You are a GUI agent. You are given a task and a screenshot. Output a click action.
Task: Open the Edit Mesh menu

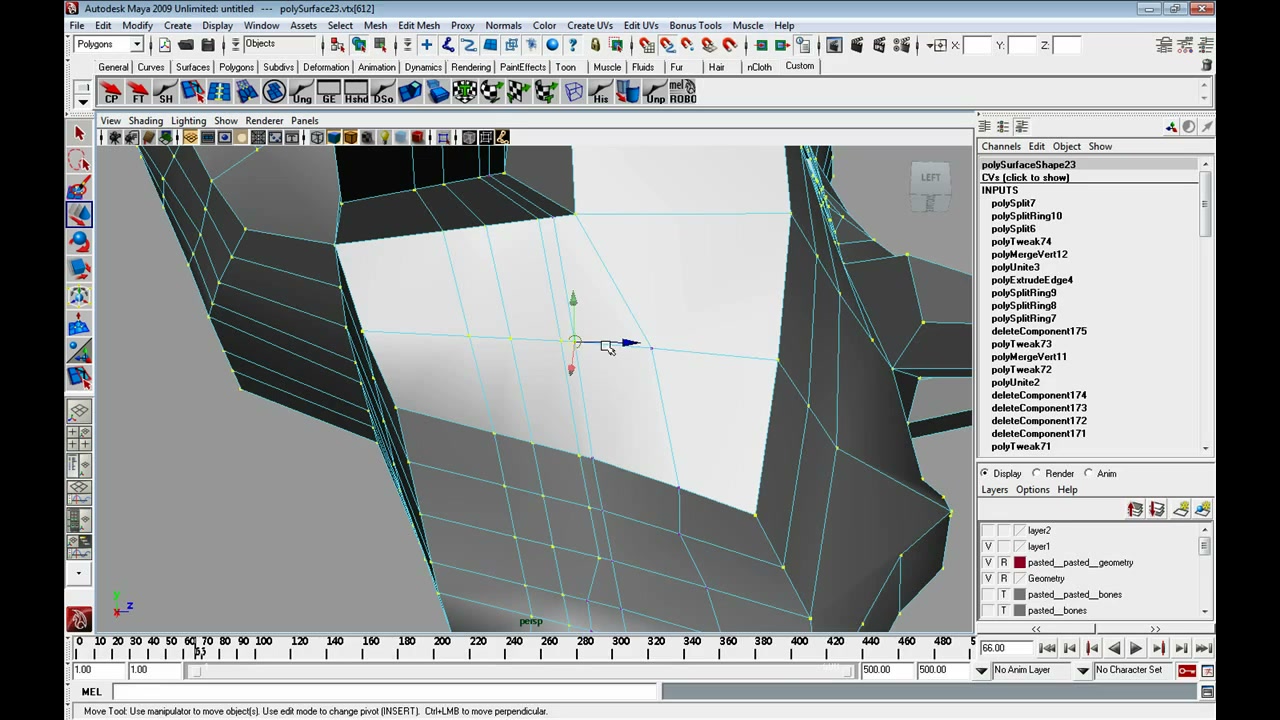click(x=418, y=25)
